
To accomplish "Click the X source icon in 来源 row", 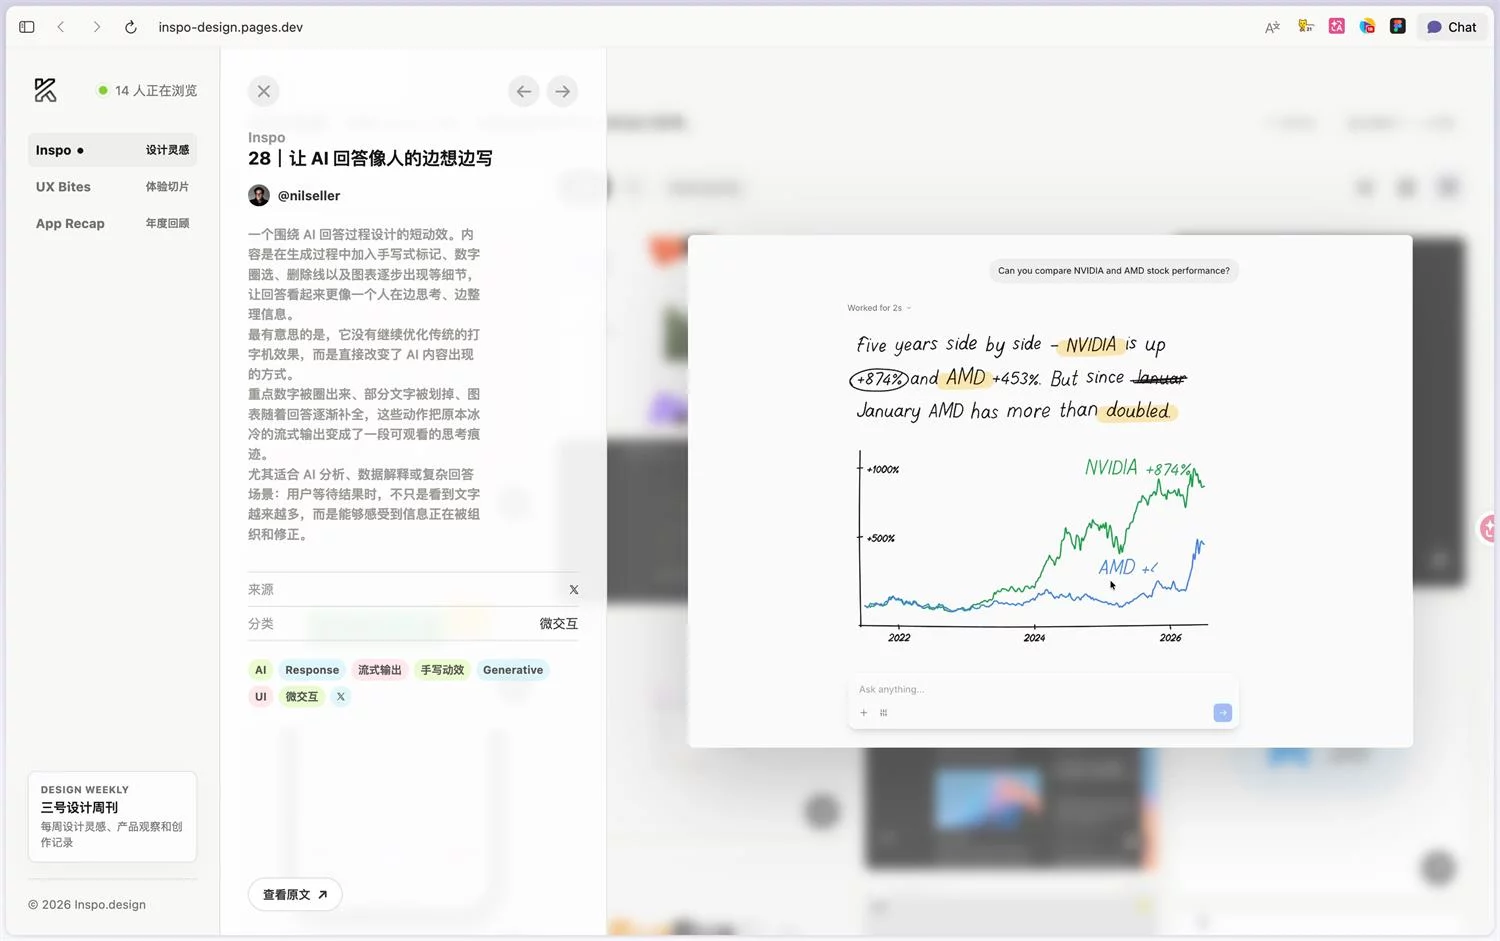I will (x=574, y=590).
